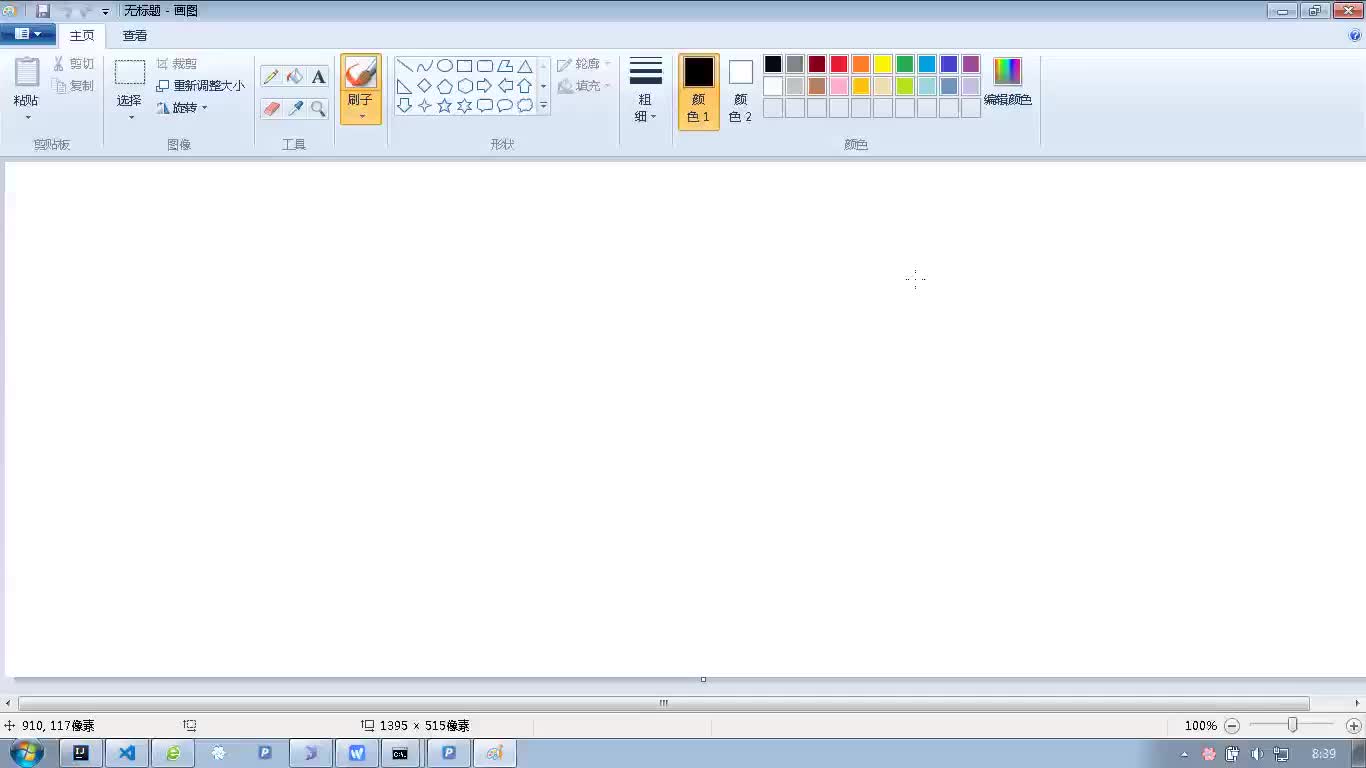Image resolution: width=1366 pixels, height=768 pixels.
Task: Choose the straight Line shape
Action: point(405,66)
